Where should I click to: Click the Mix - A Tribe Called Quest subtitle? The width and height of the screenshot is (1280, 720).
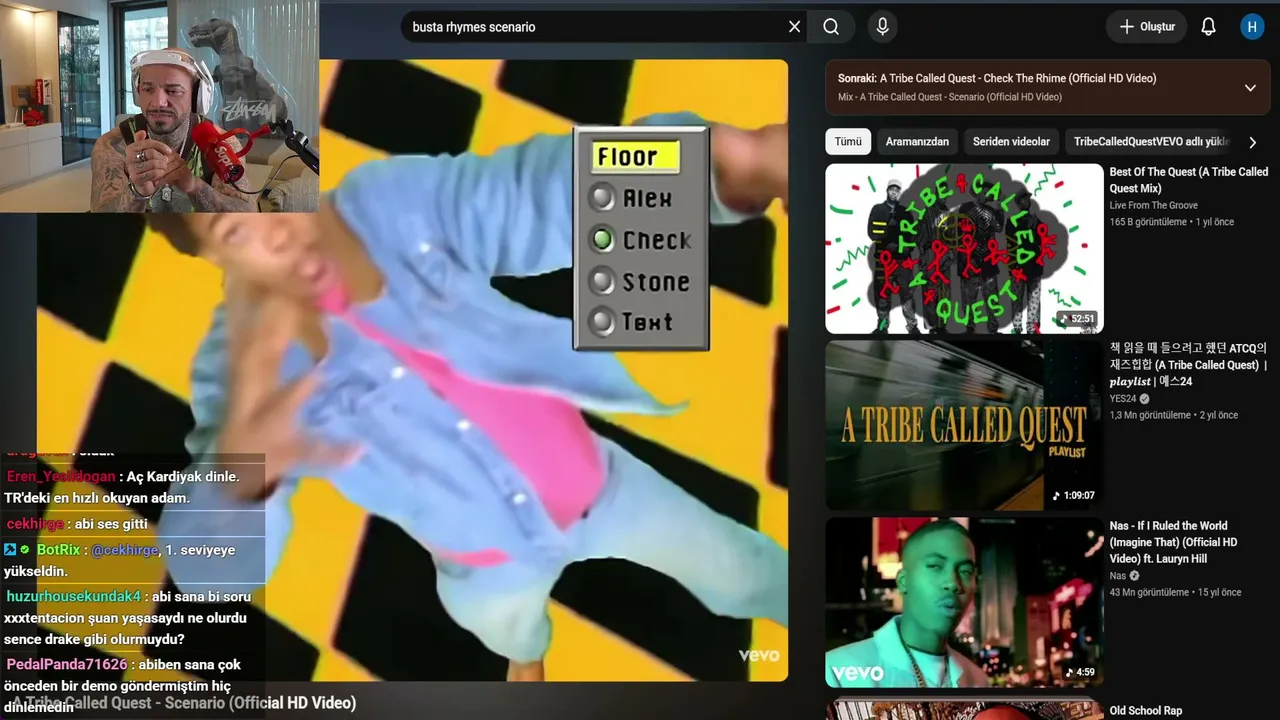pyautogui.click(x=950, y=97)
